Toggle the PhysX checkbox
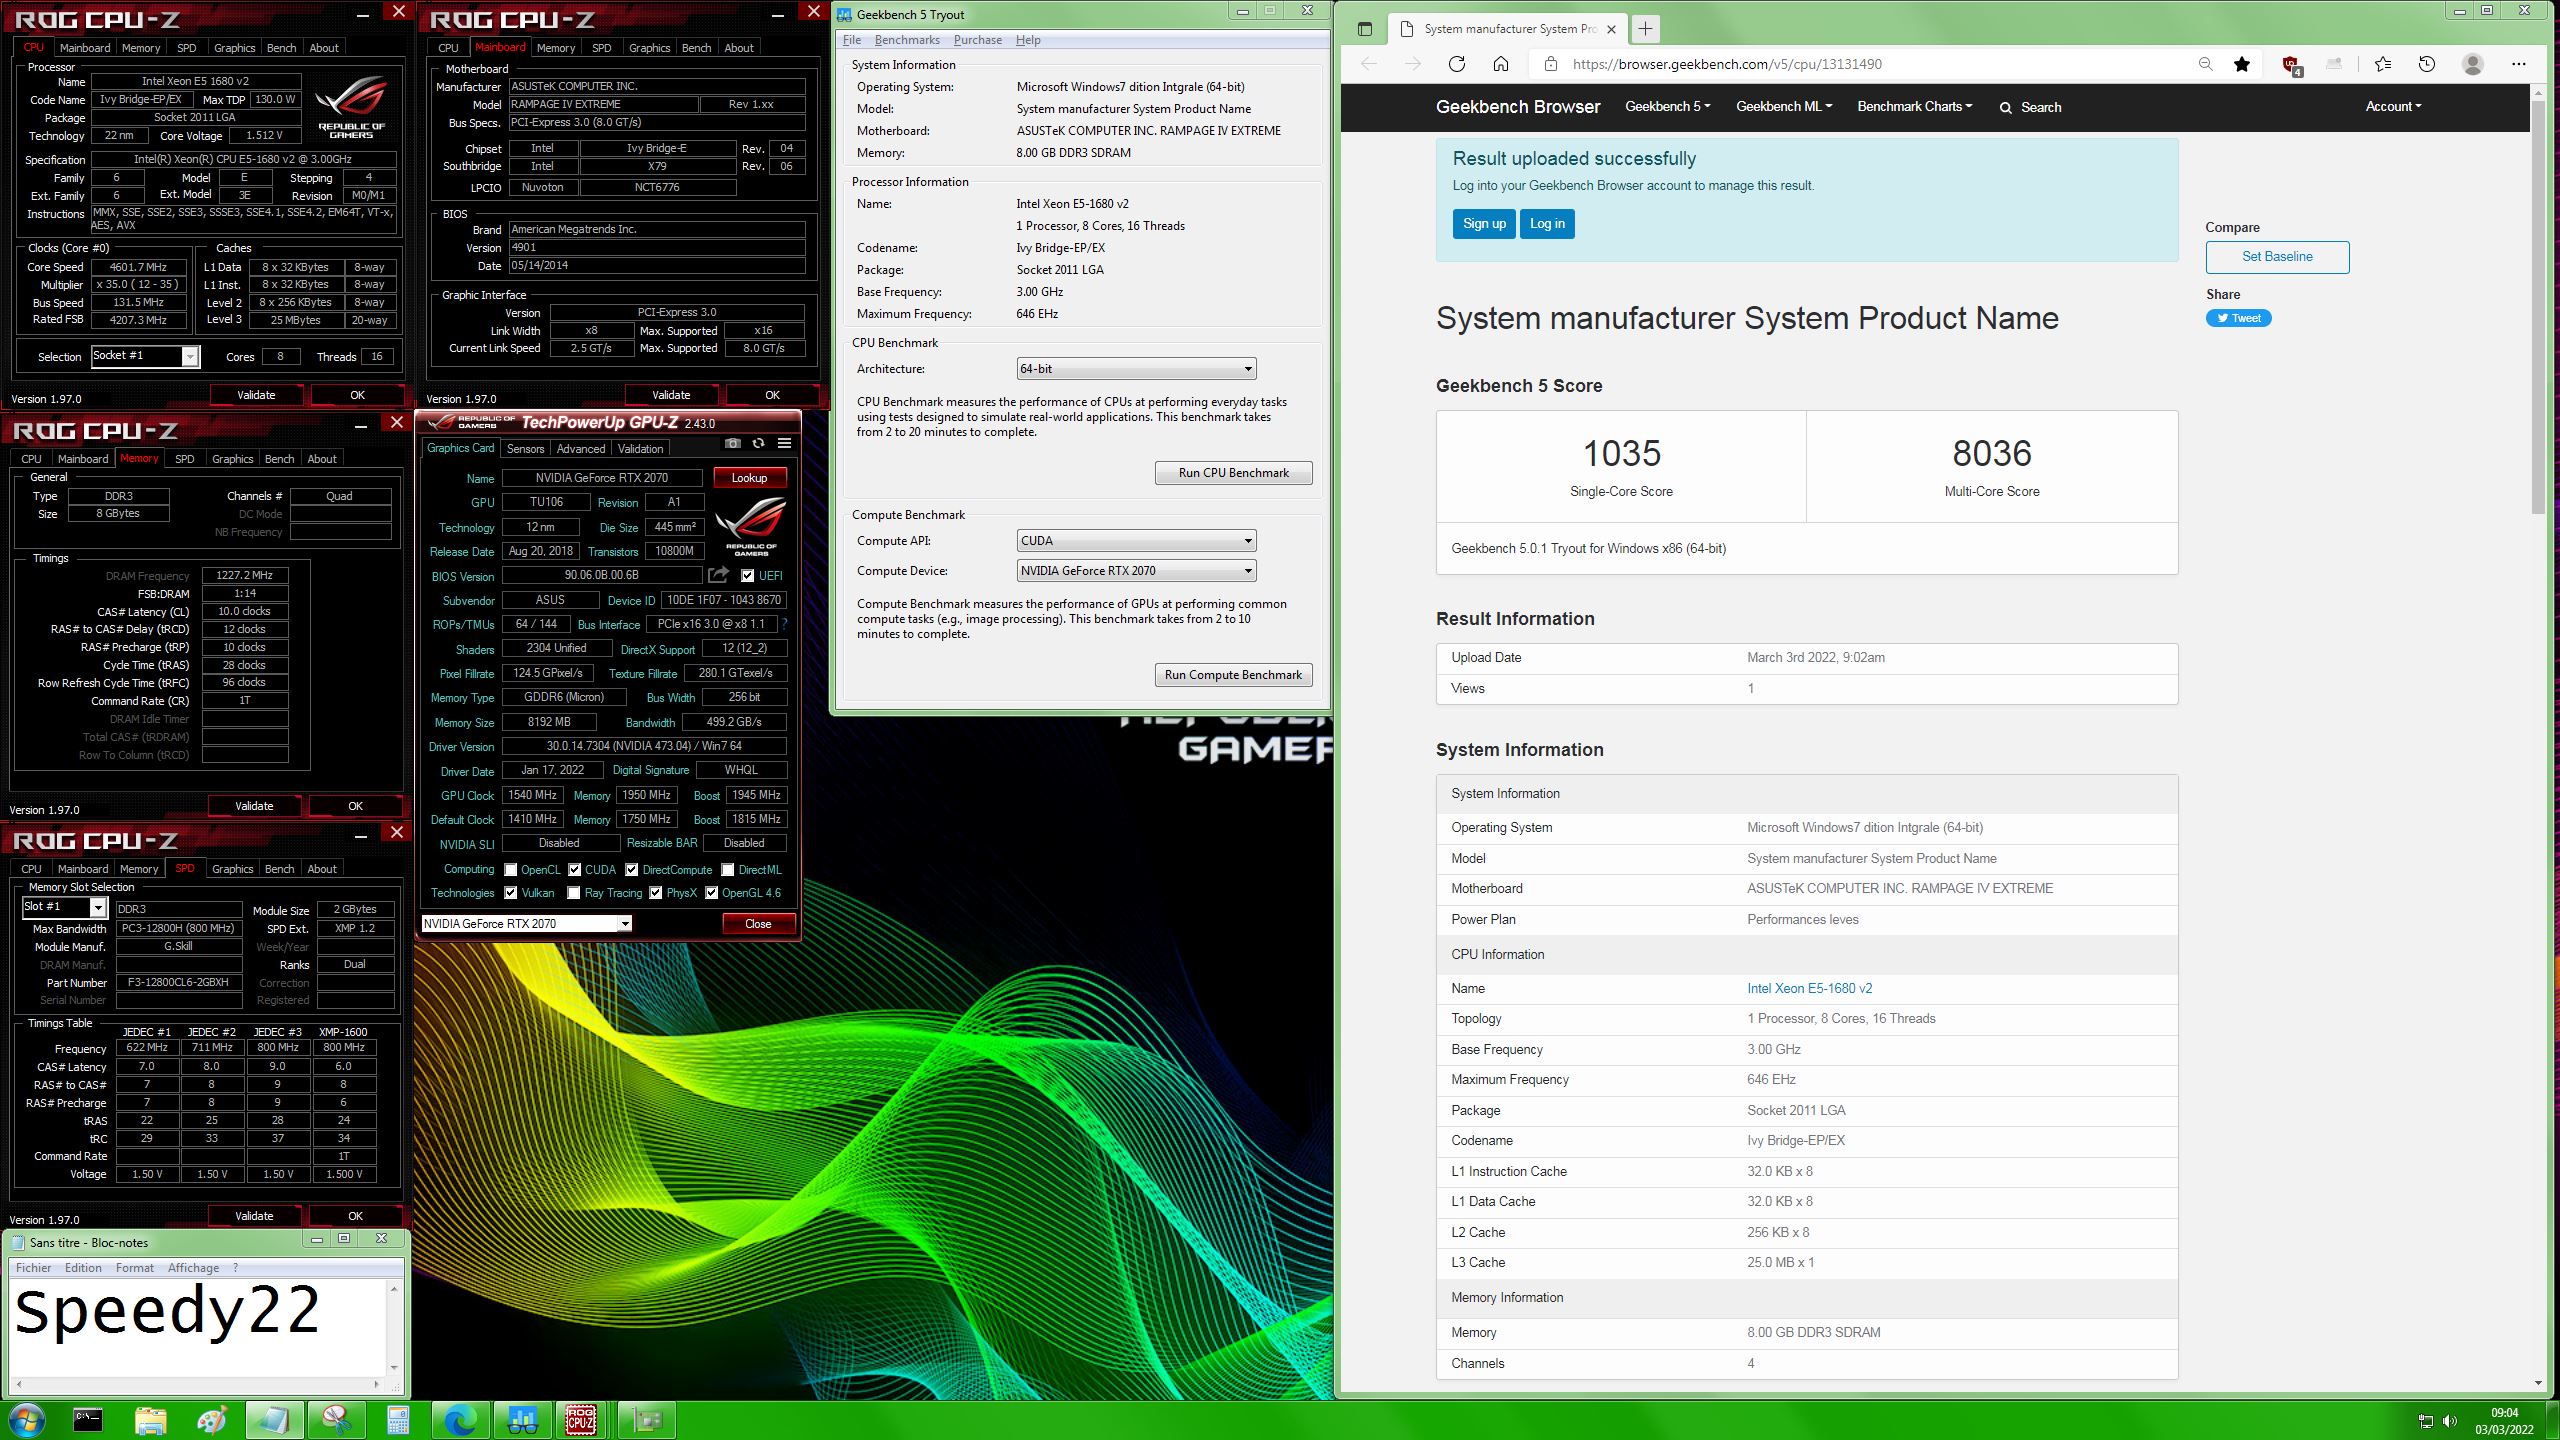This screenshot has width=2560, height=1440. 656,893
